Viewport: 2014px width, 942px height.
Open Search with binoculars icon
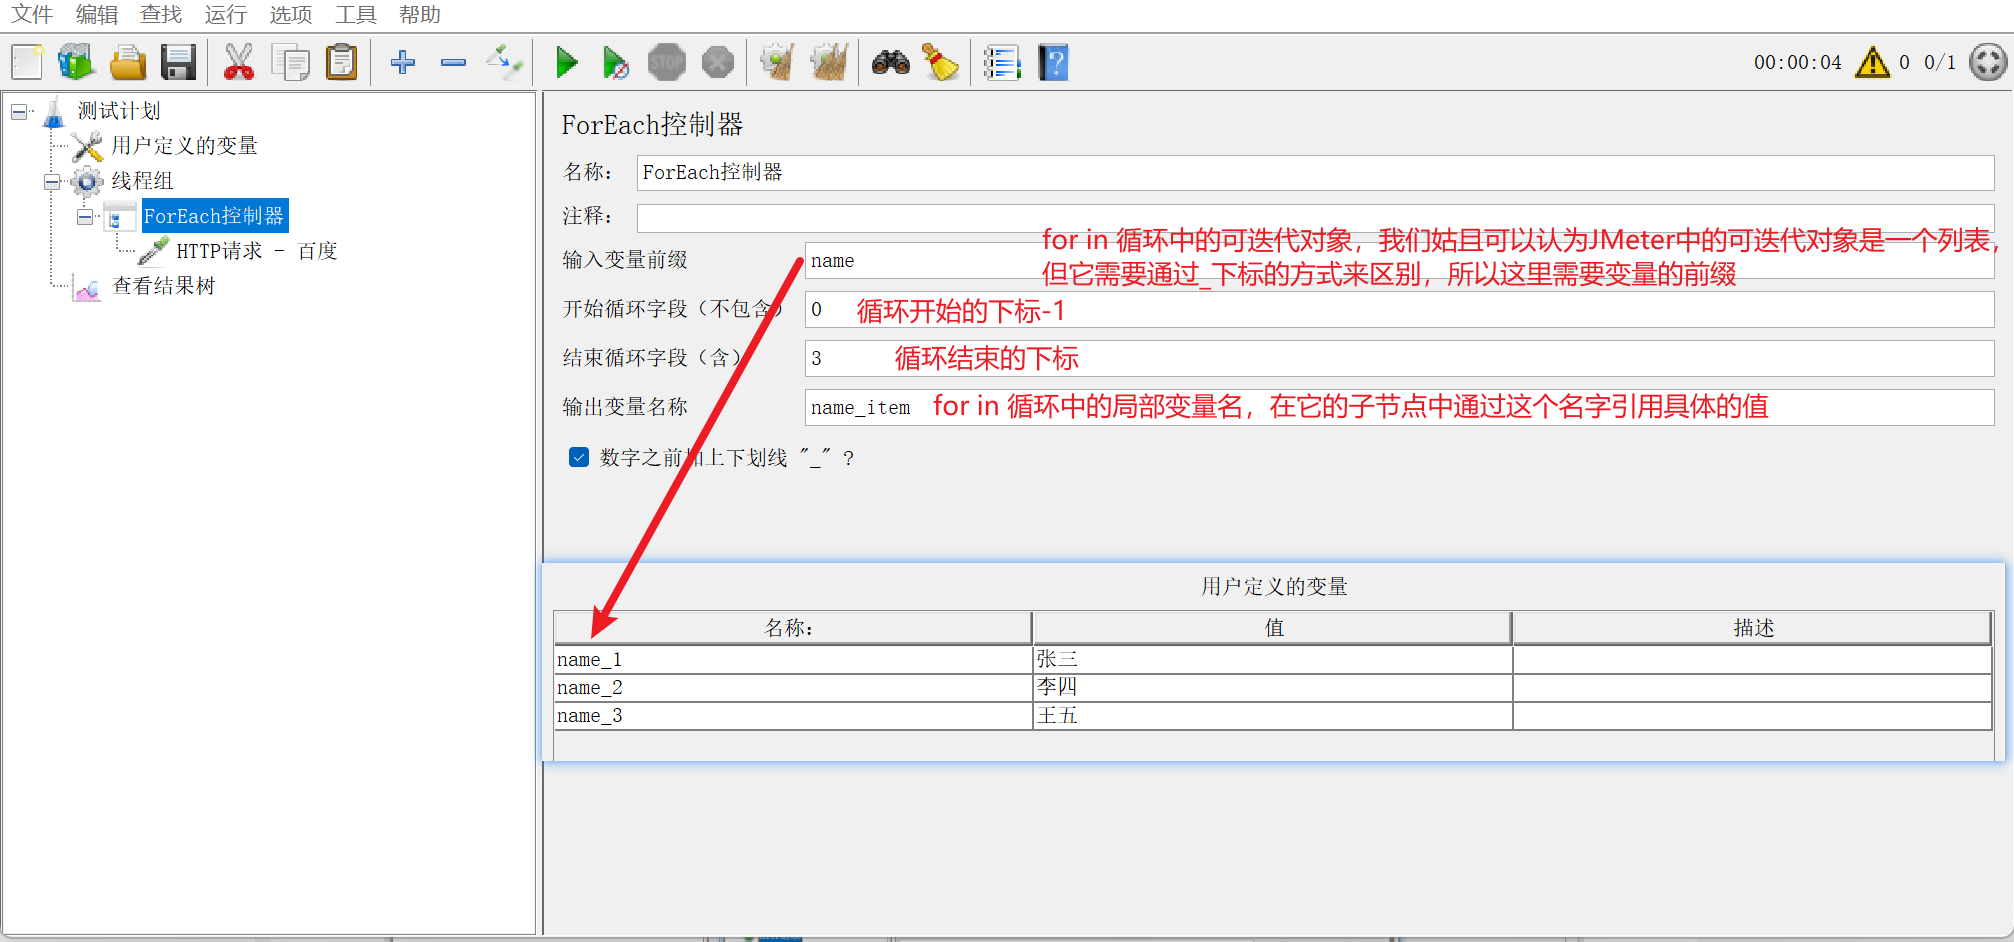click(891, 62)
